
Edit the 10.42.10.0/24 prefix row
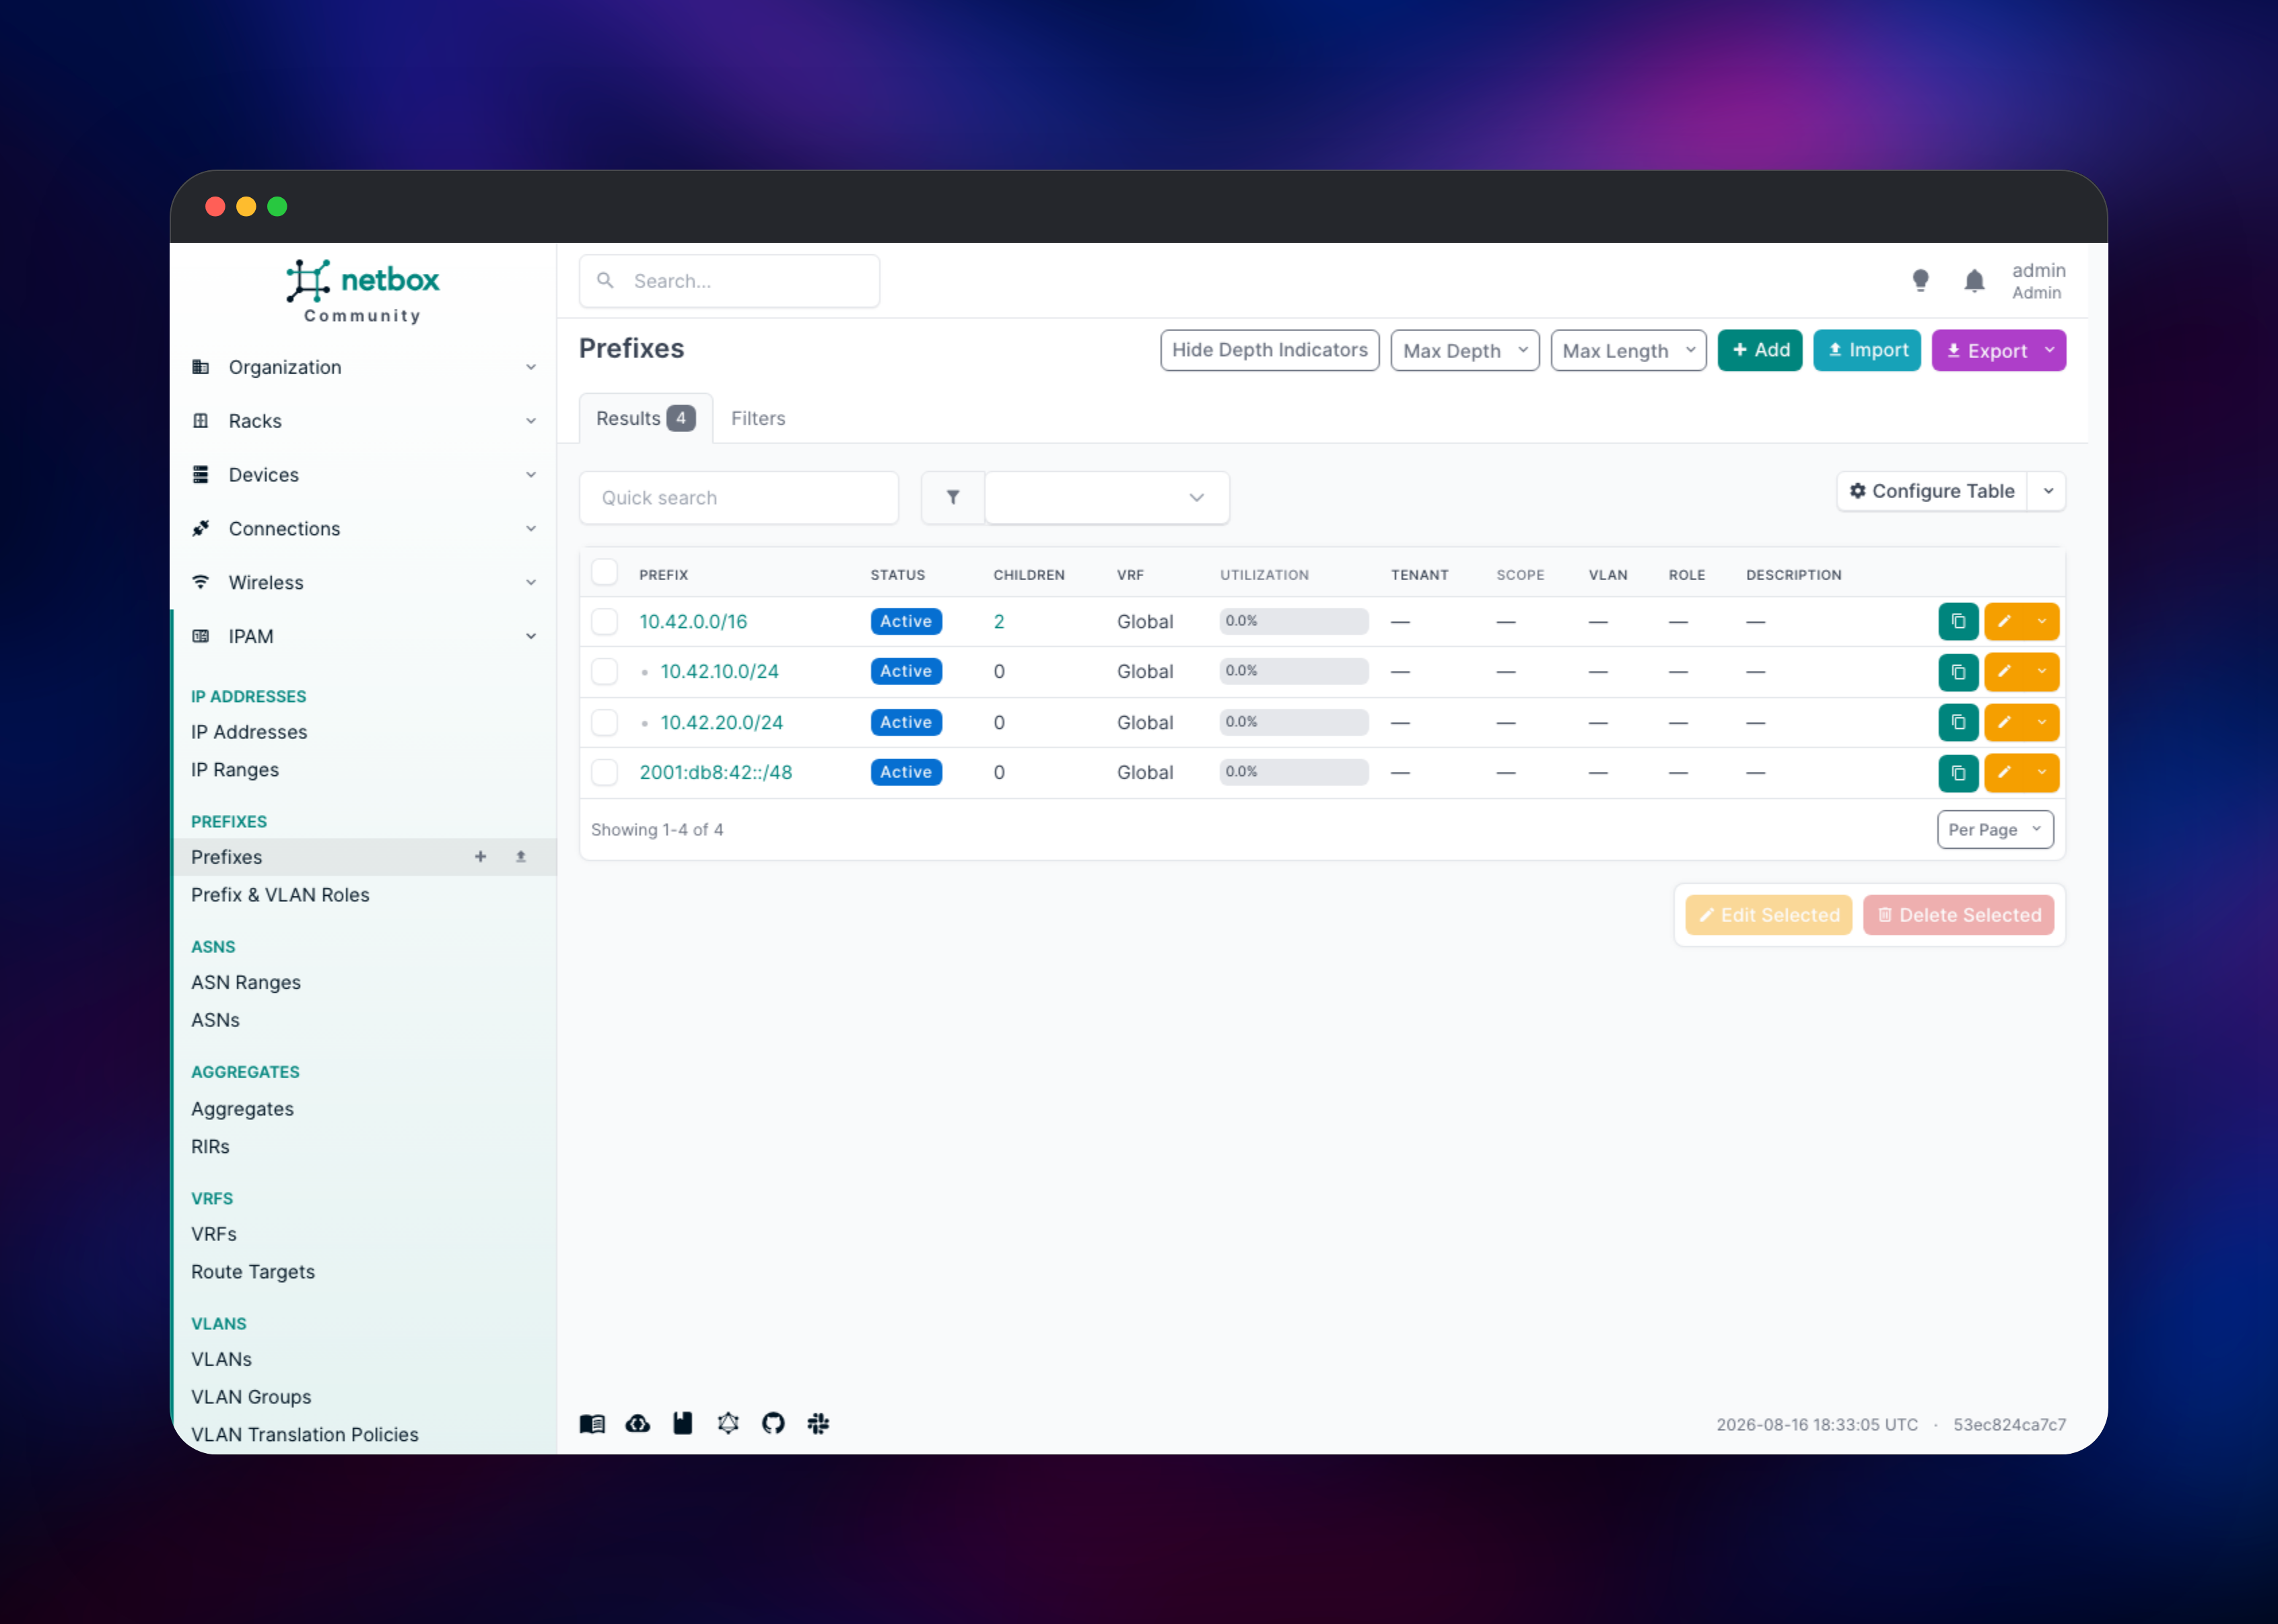pos(2004,671)
